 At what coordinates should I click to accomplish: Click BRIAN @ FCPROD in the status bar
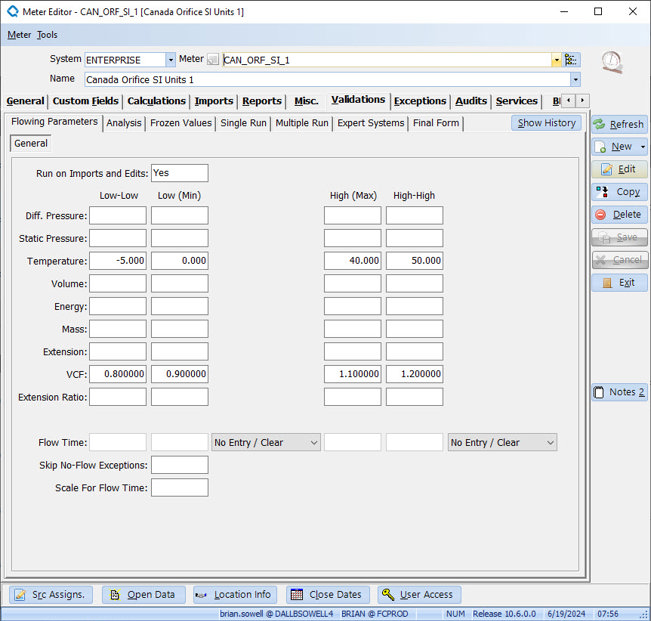point(374,614)
